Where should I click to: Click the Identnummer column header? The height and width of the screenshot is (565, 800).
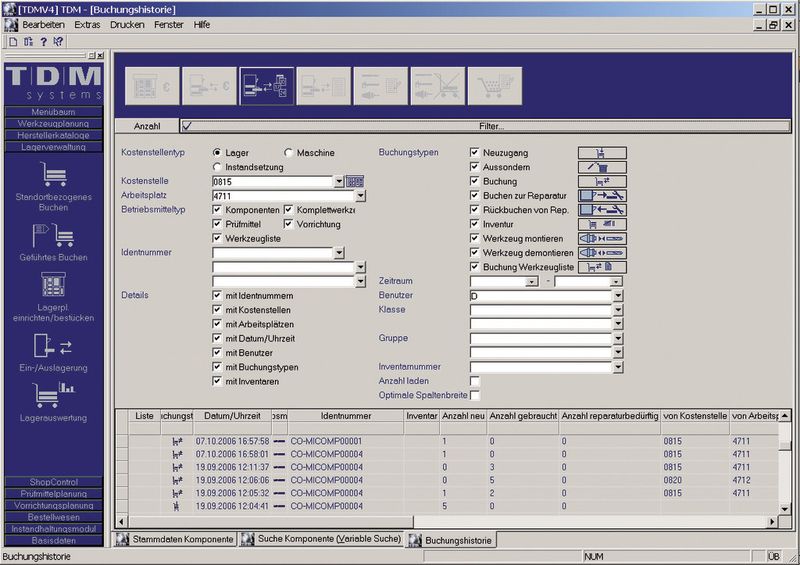point(346,416)
